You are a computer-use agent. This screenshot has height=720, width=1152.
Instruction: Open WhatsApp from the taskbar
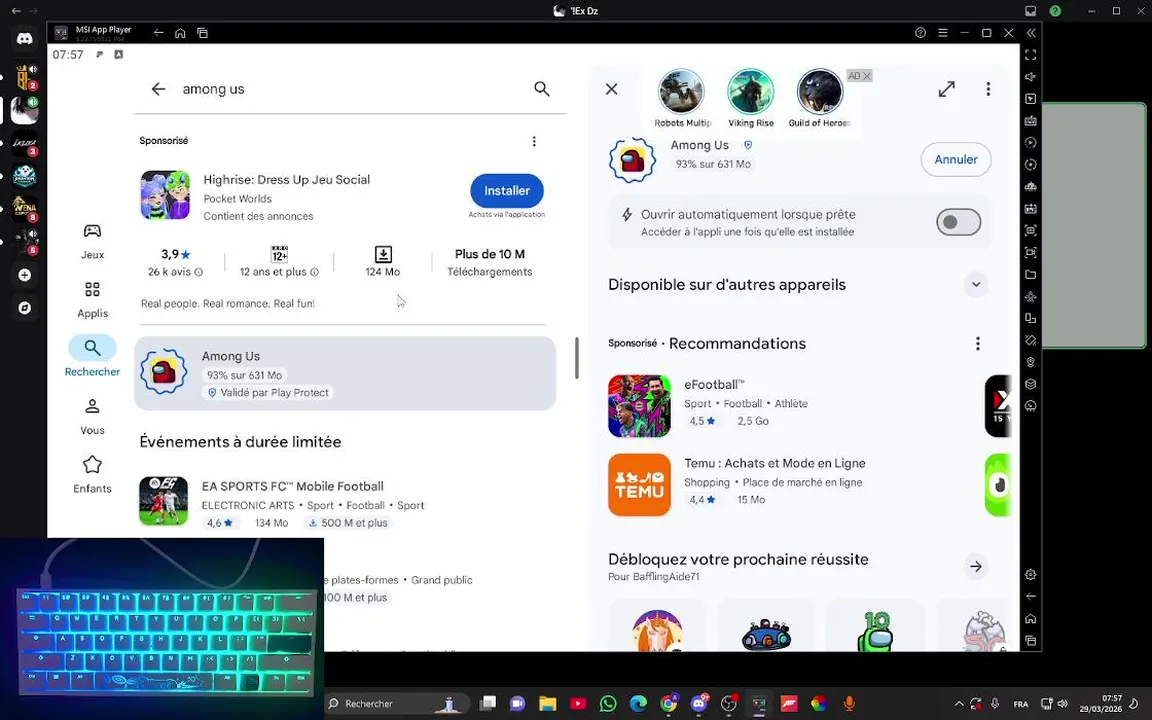608,704
